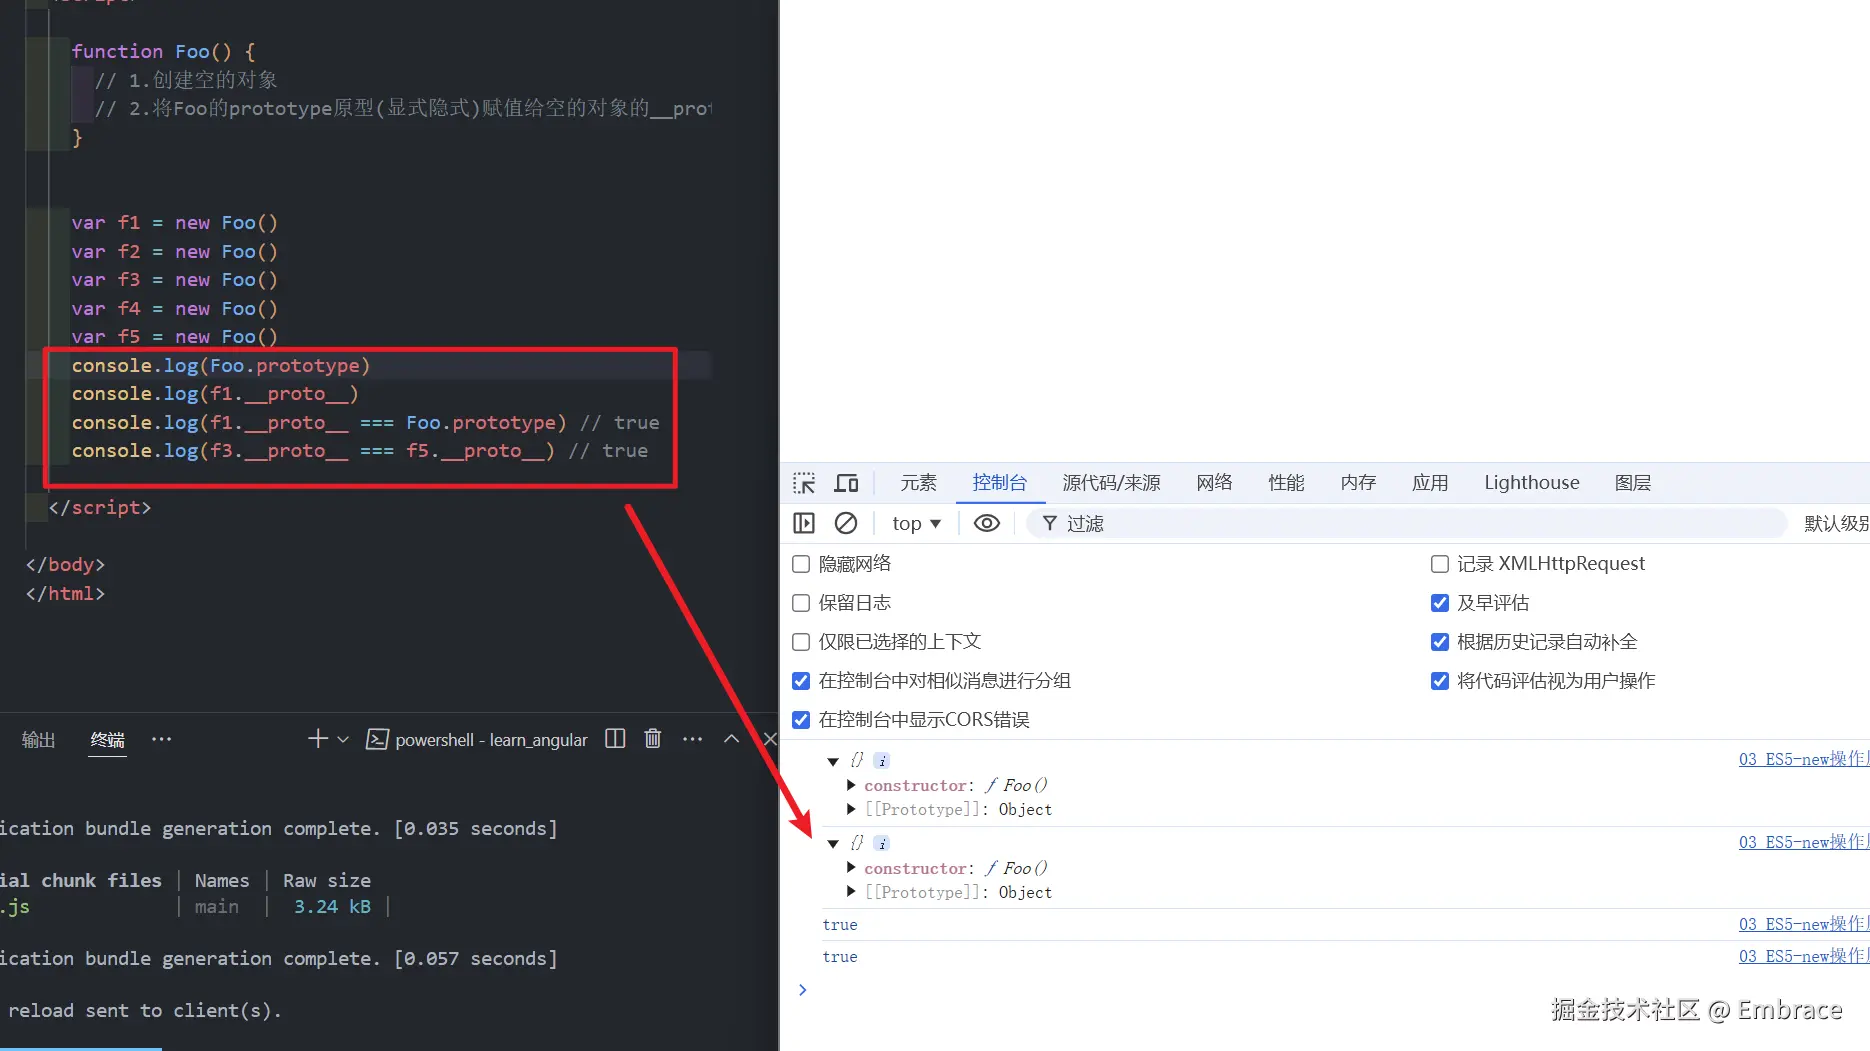
Task: Open terminal panel more actions menu
Action: [692, 739]
